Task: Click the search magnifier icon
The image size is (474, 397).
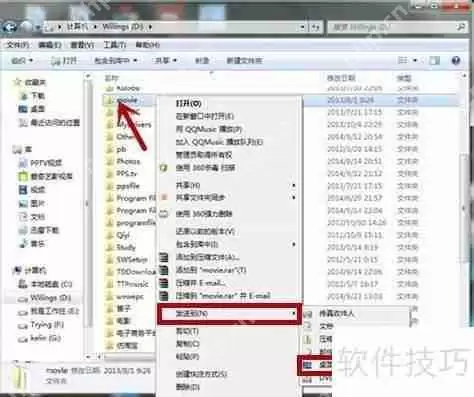Action: pos(461,27)
